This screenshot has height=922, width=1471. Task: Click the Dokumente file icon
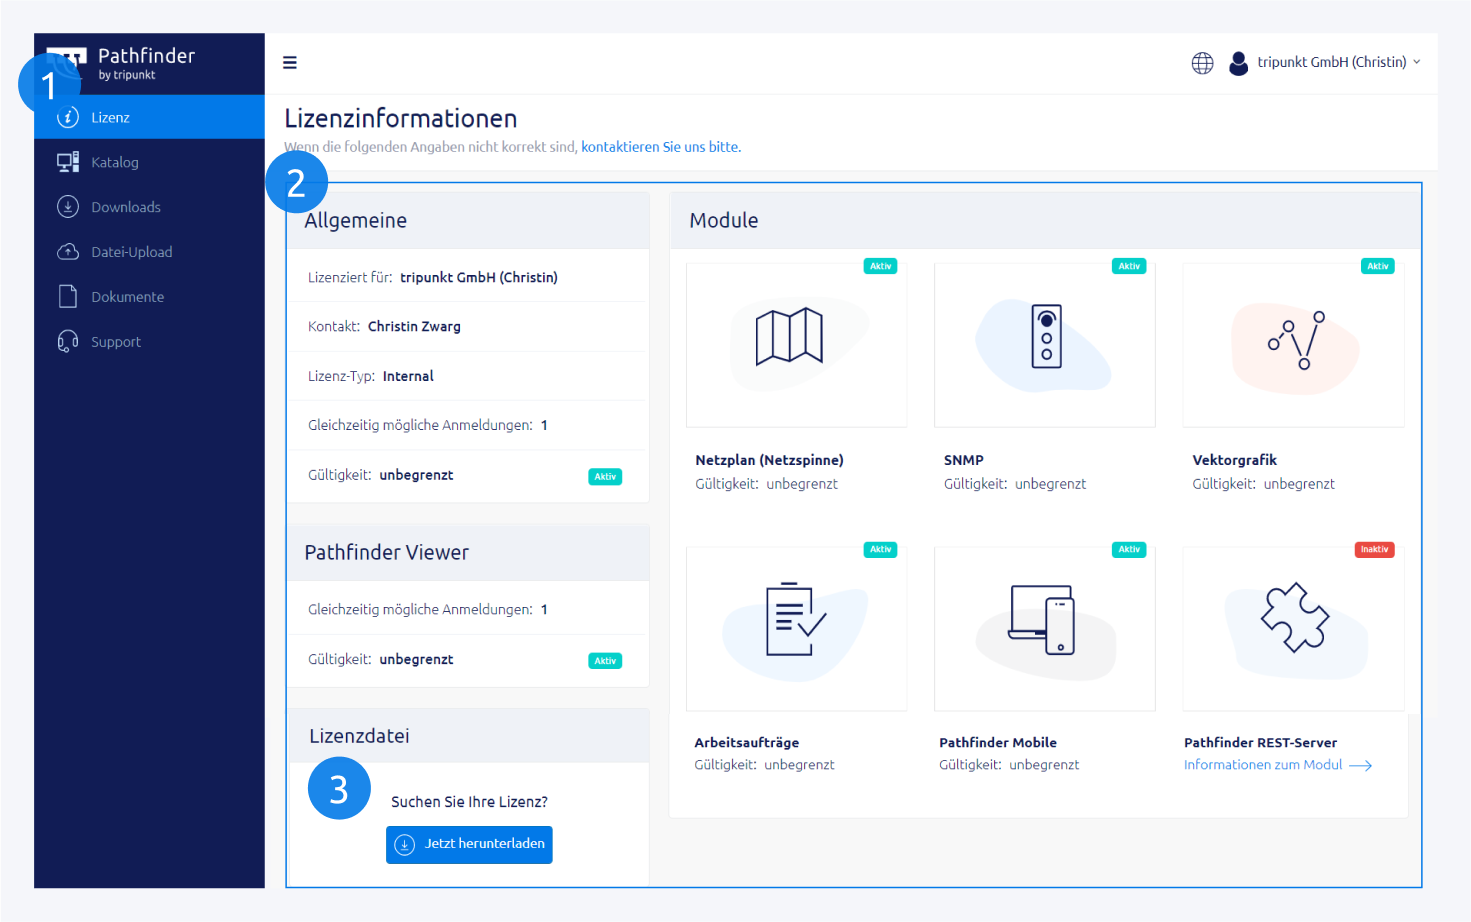(x=68, y=297)
